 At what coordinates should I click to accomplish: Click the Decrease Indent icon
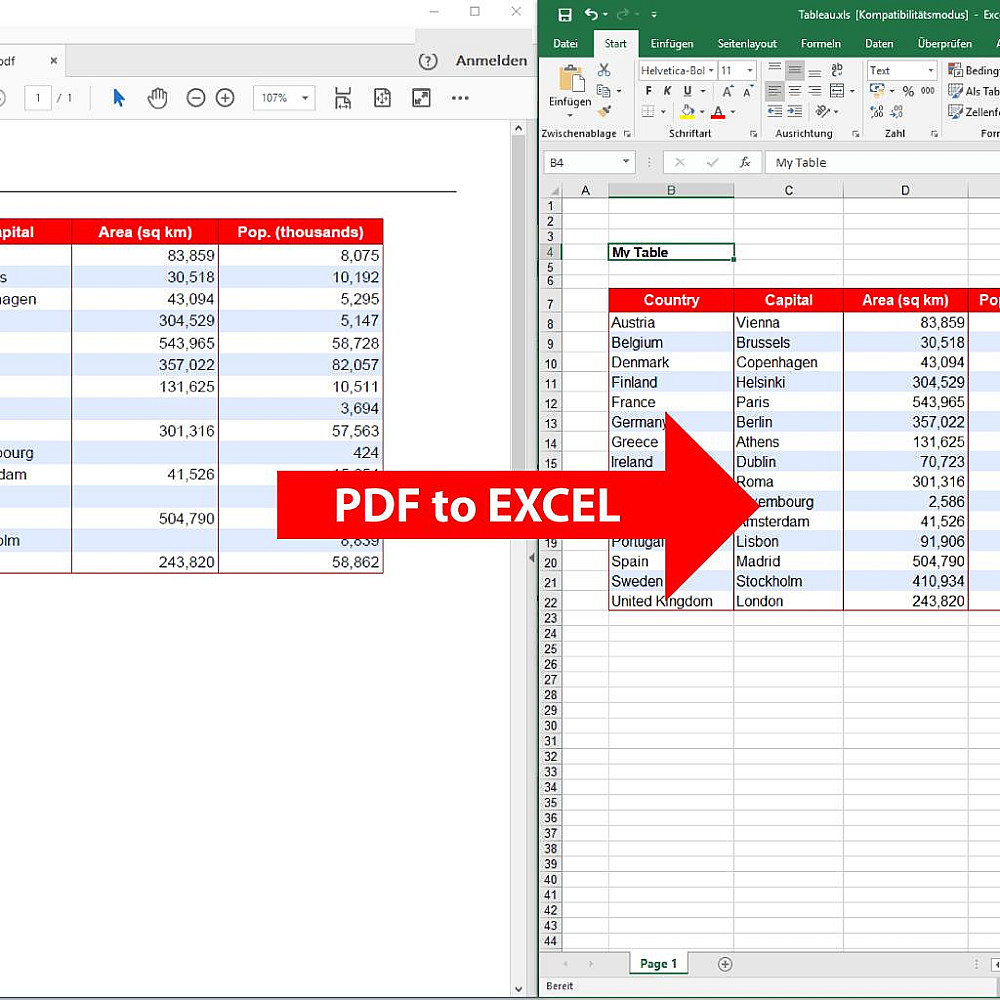[775, 112]
